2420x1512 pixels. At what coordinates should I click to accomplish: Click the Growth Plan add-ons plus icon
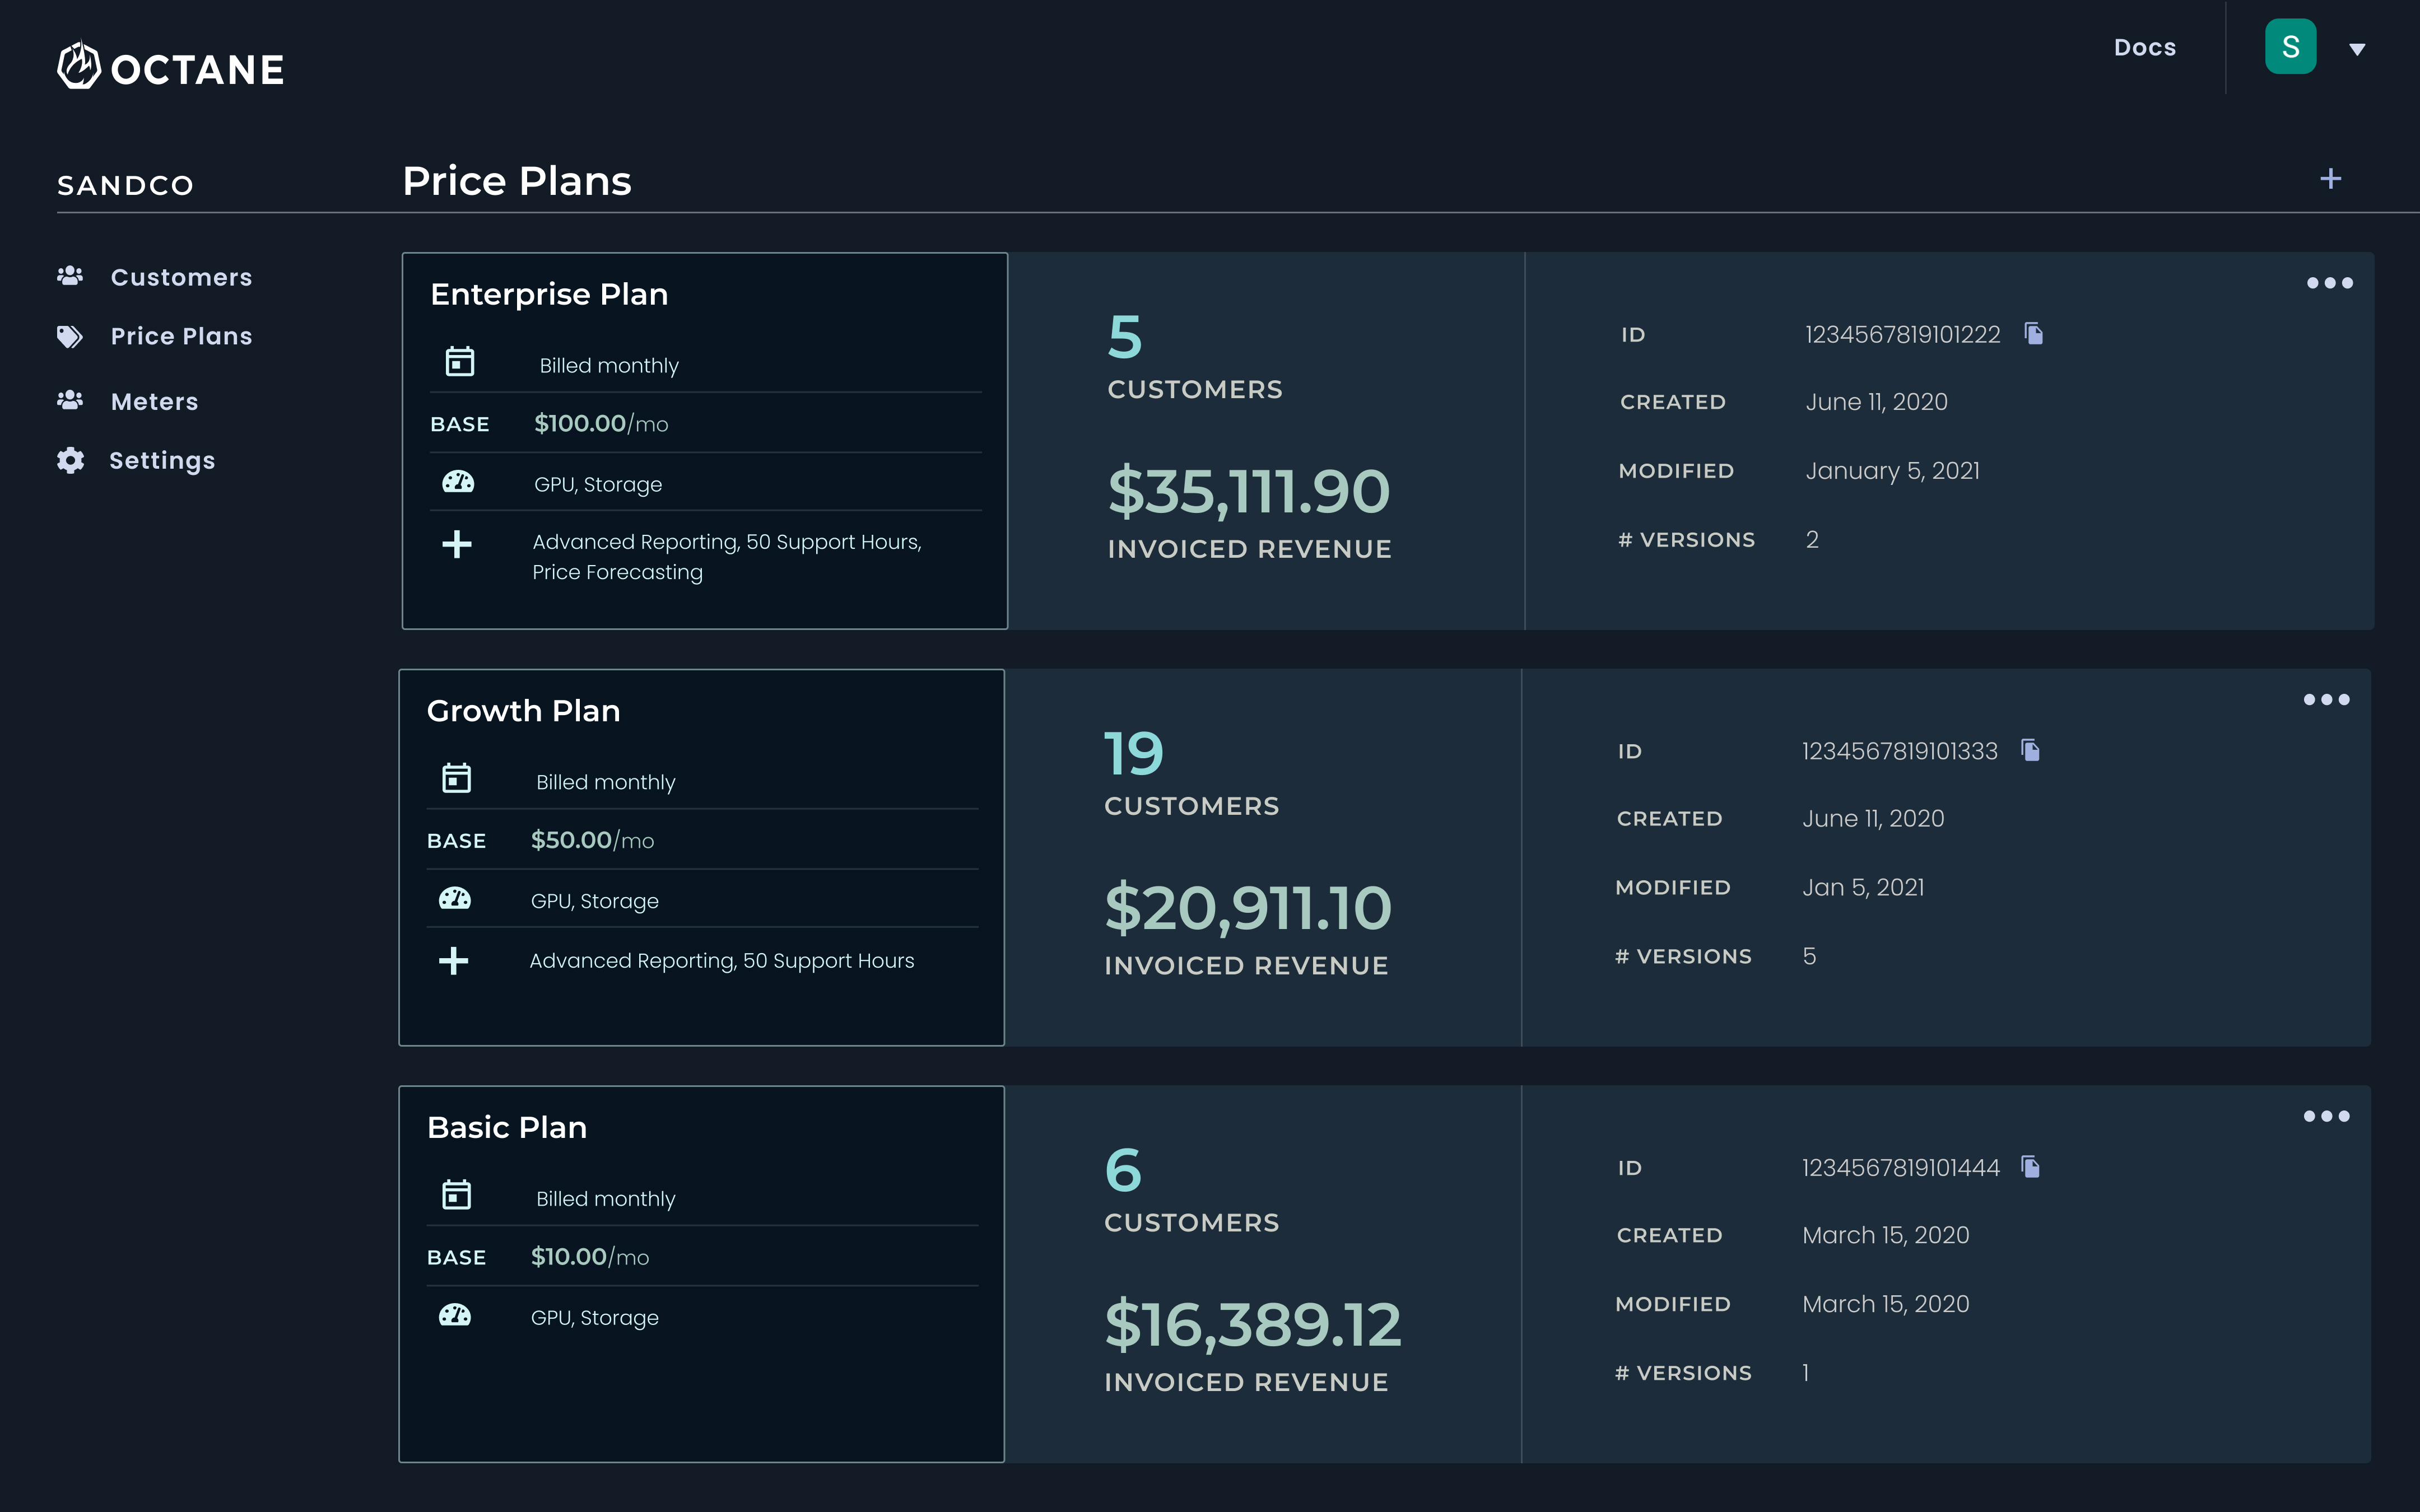click(454, 961)
